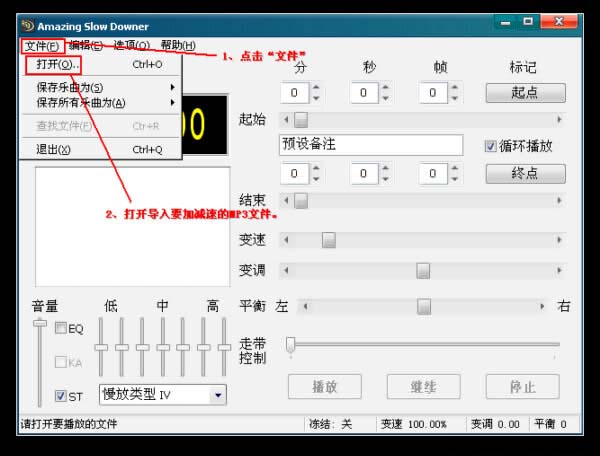Viewport: 600px width, 456px height.
Task: Increase the end 帧 spinner value
Action: point(455,169)
